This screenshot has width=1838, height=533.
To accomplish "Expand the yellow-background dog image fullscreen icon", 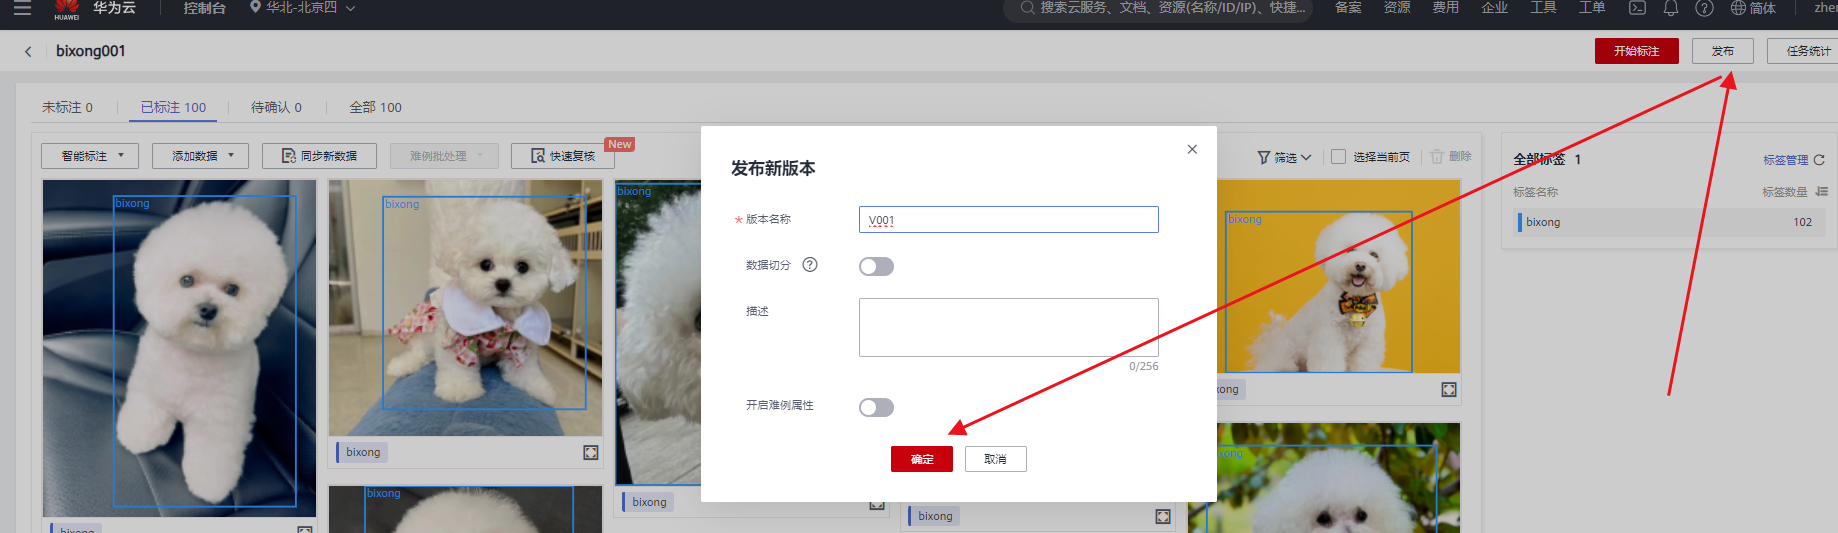I will [x=1449, y=390].
